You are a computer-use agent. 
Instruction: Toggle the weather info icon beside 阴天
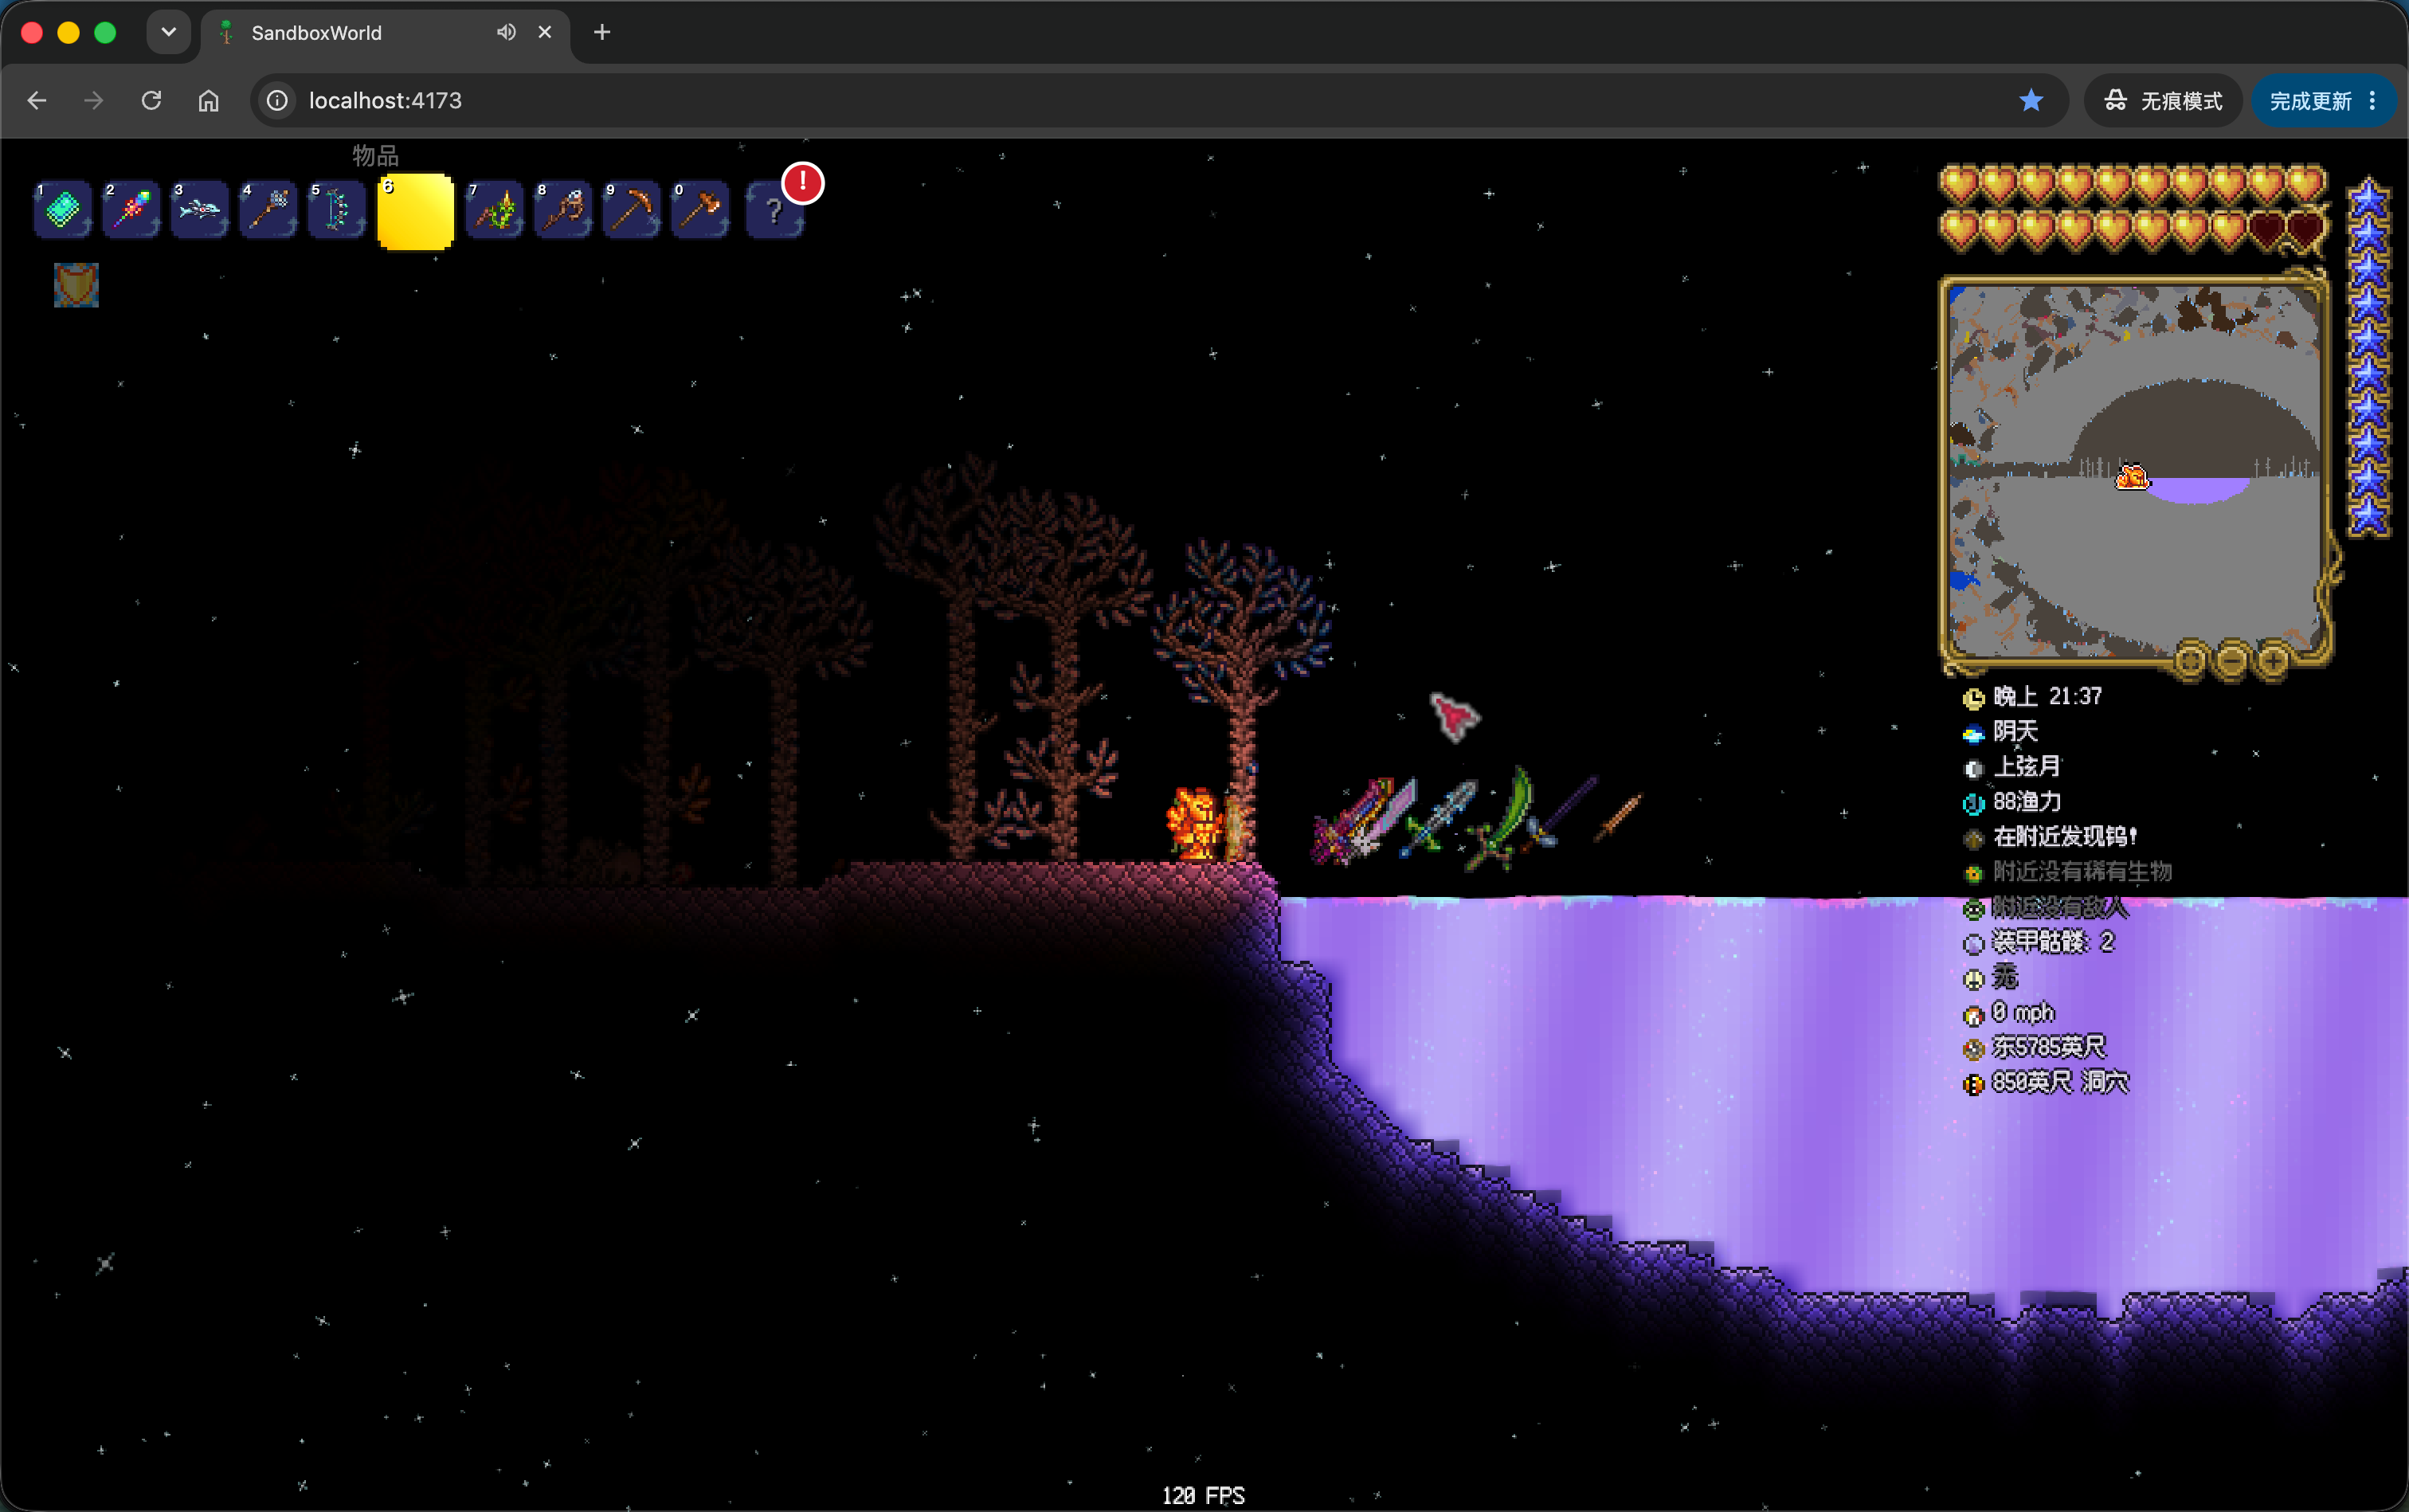click(x=1973, y=734)
